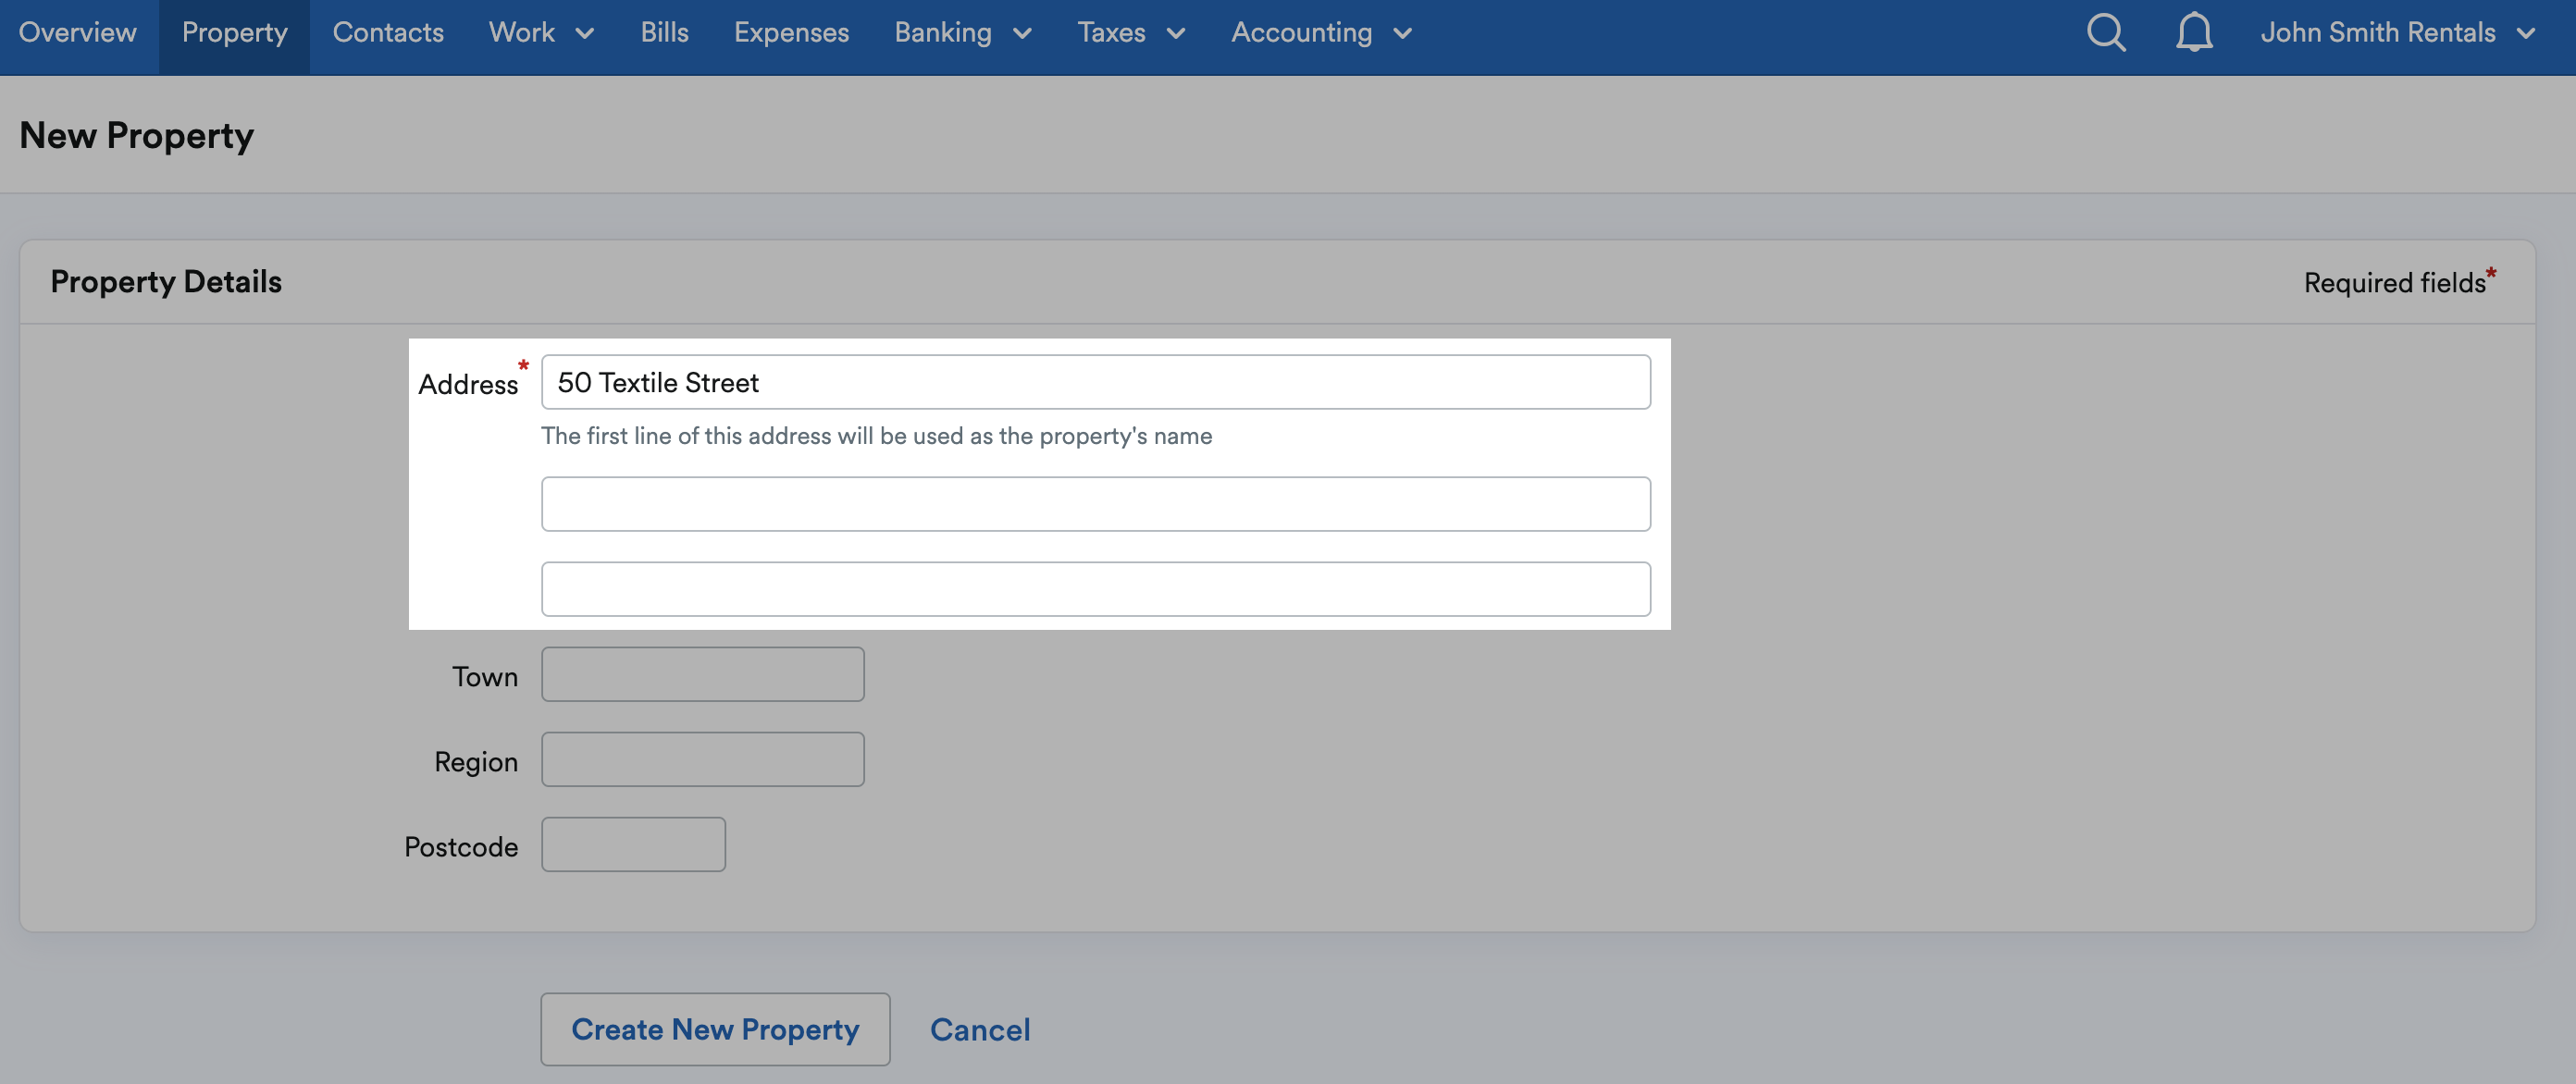
Task: Click the first Address line field
Action: pyautogui.click(x=1096, y=382)
